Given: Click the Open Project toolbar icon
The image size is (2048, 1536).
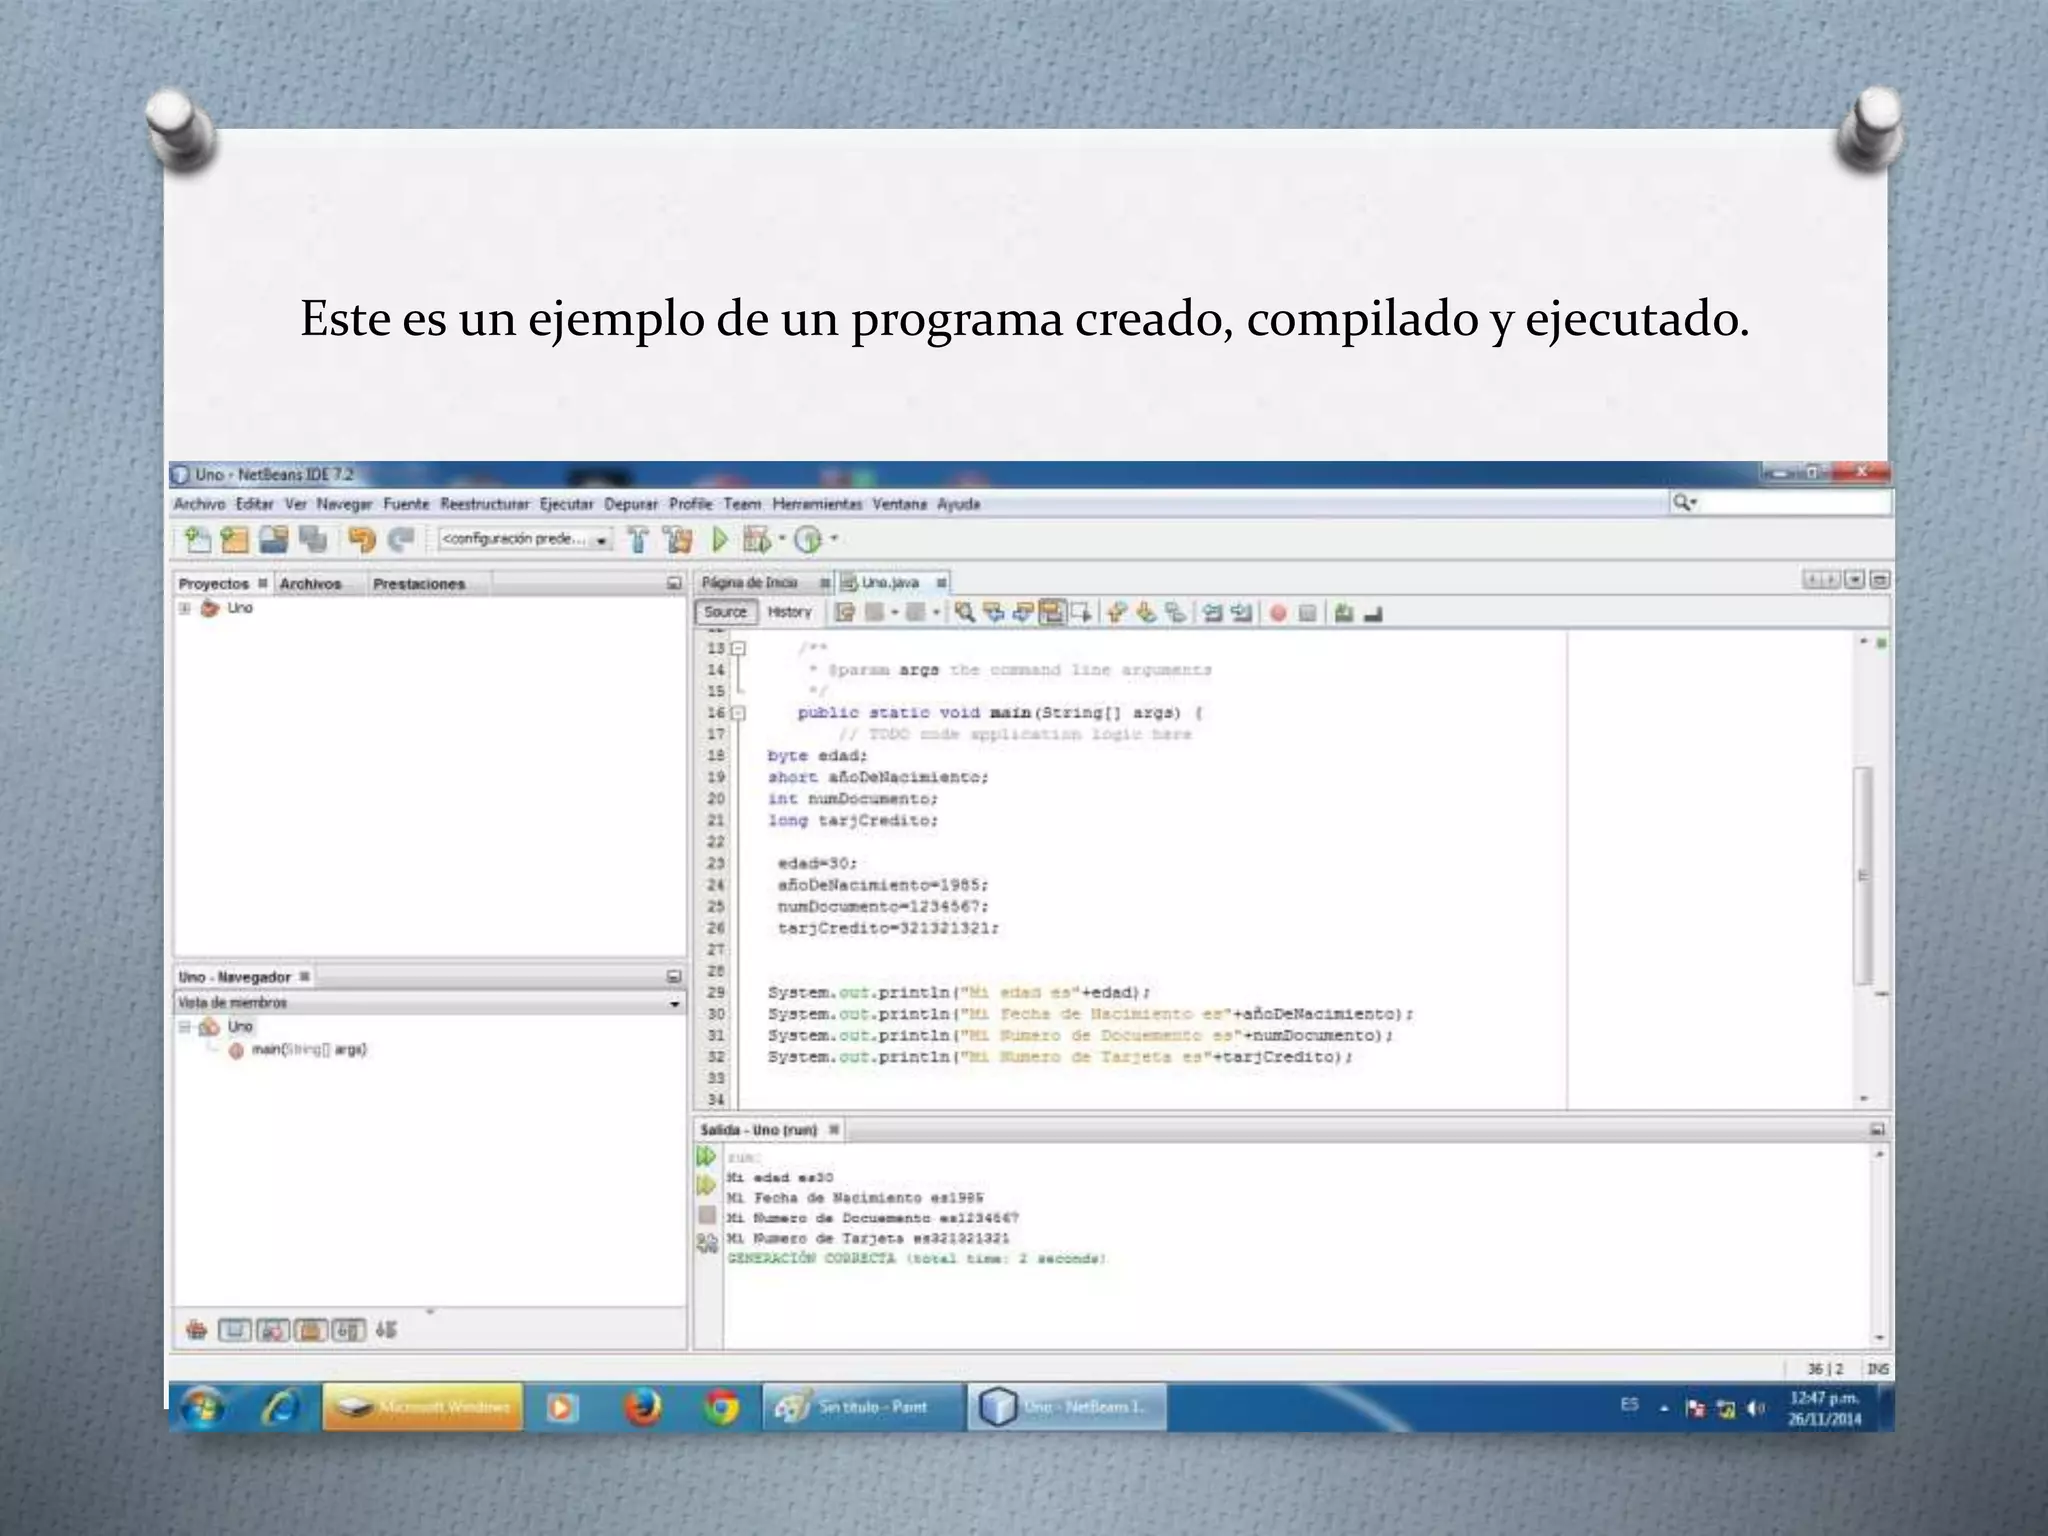Looking at the screenshot, I should click(273, 540).
